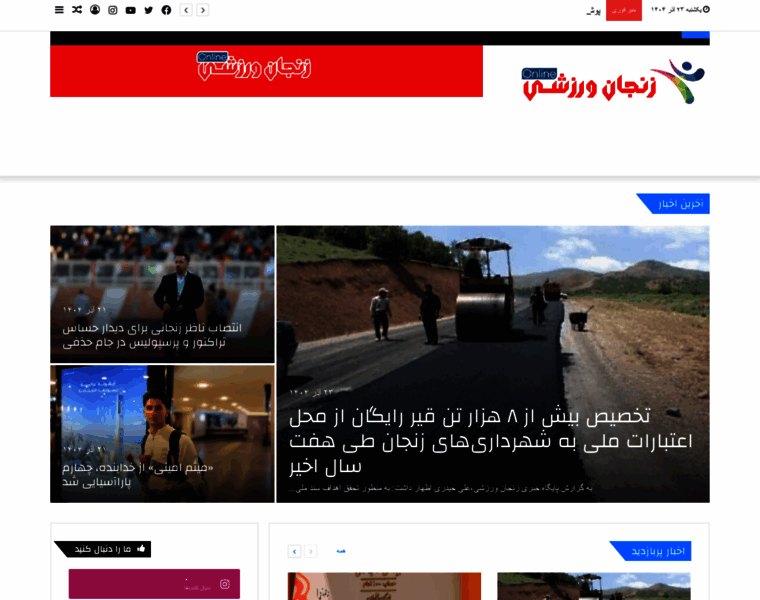
Task: Go to previous breaking news item
Action: point(186,10)
